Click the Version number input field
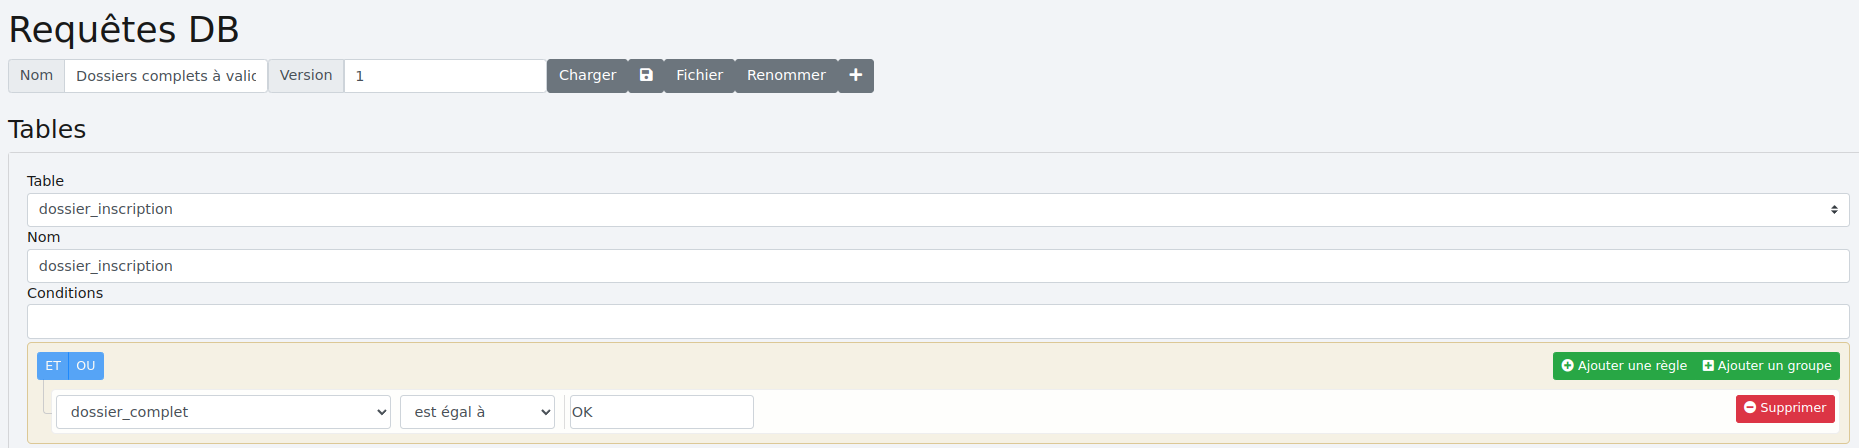 tap(445, 76)
